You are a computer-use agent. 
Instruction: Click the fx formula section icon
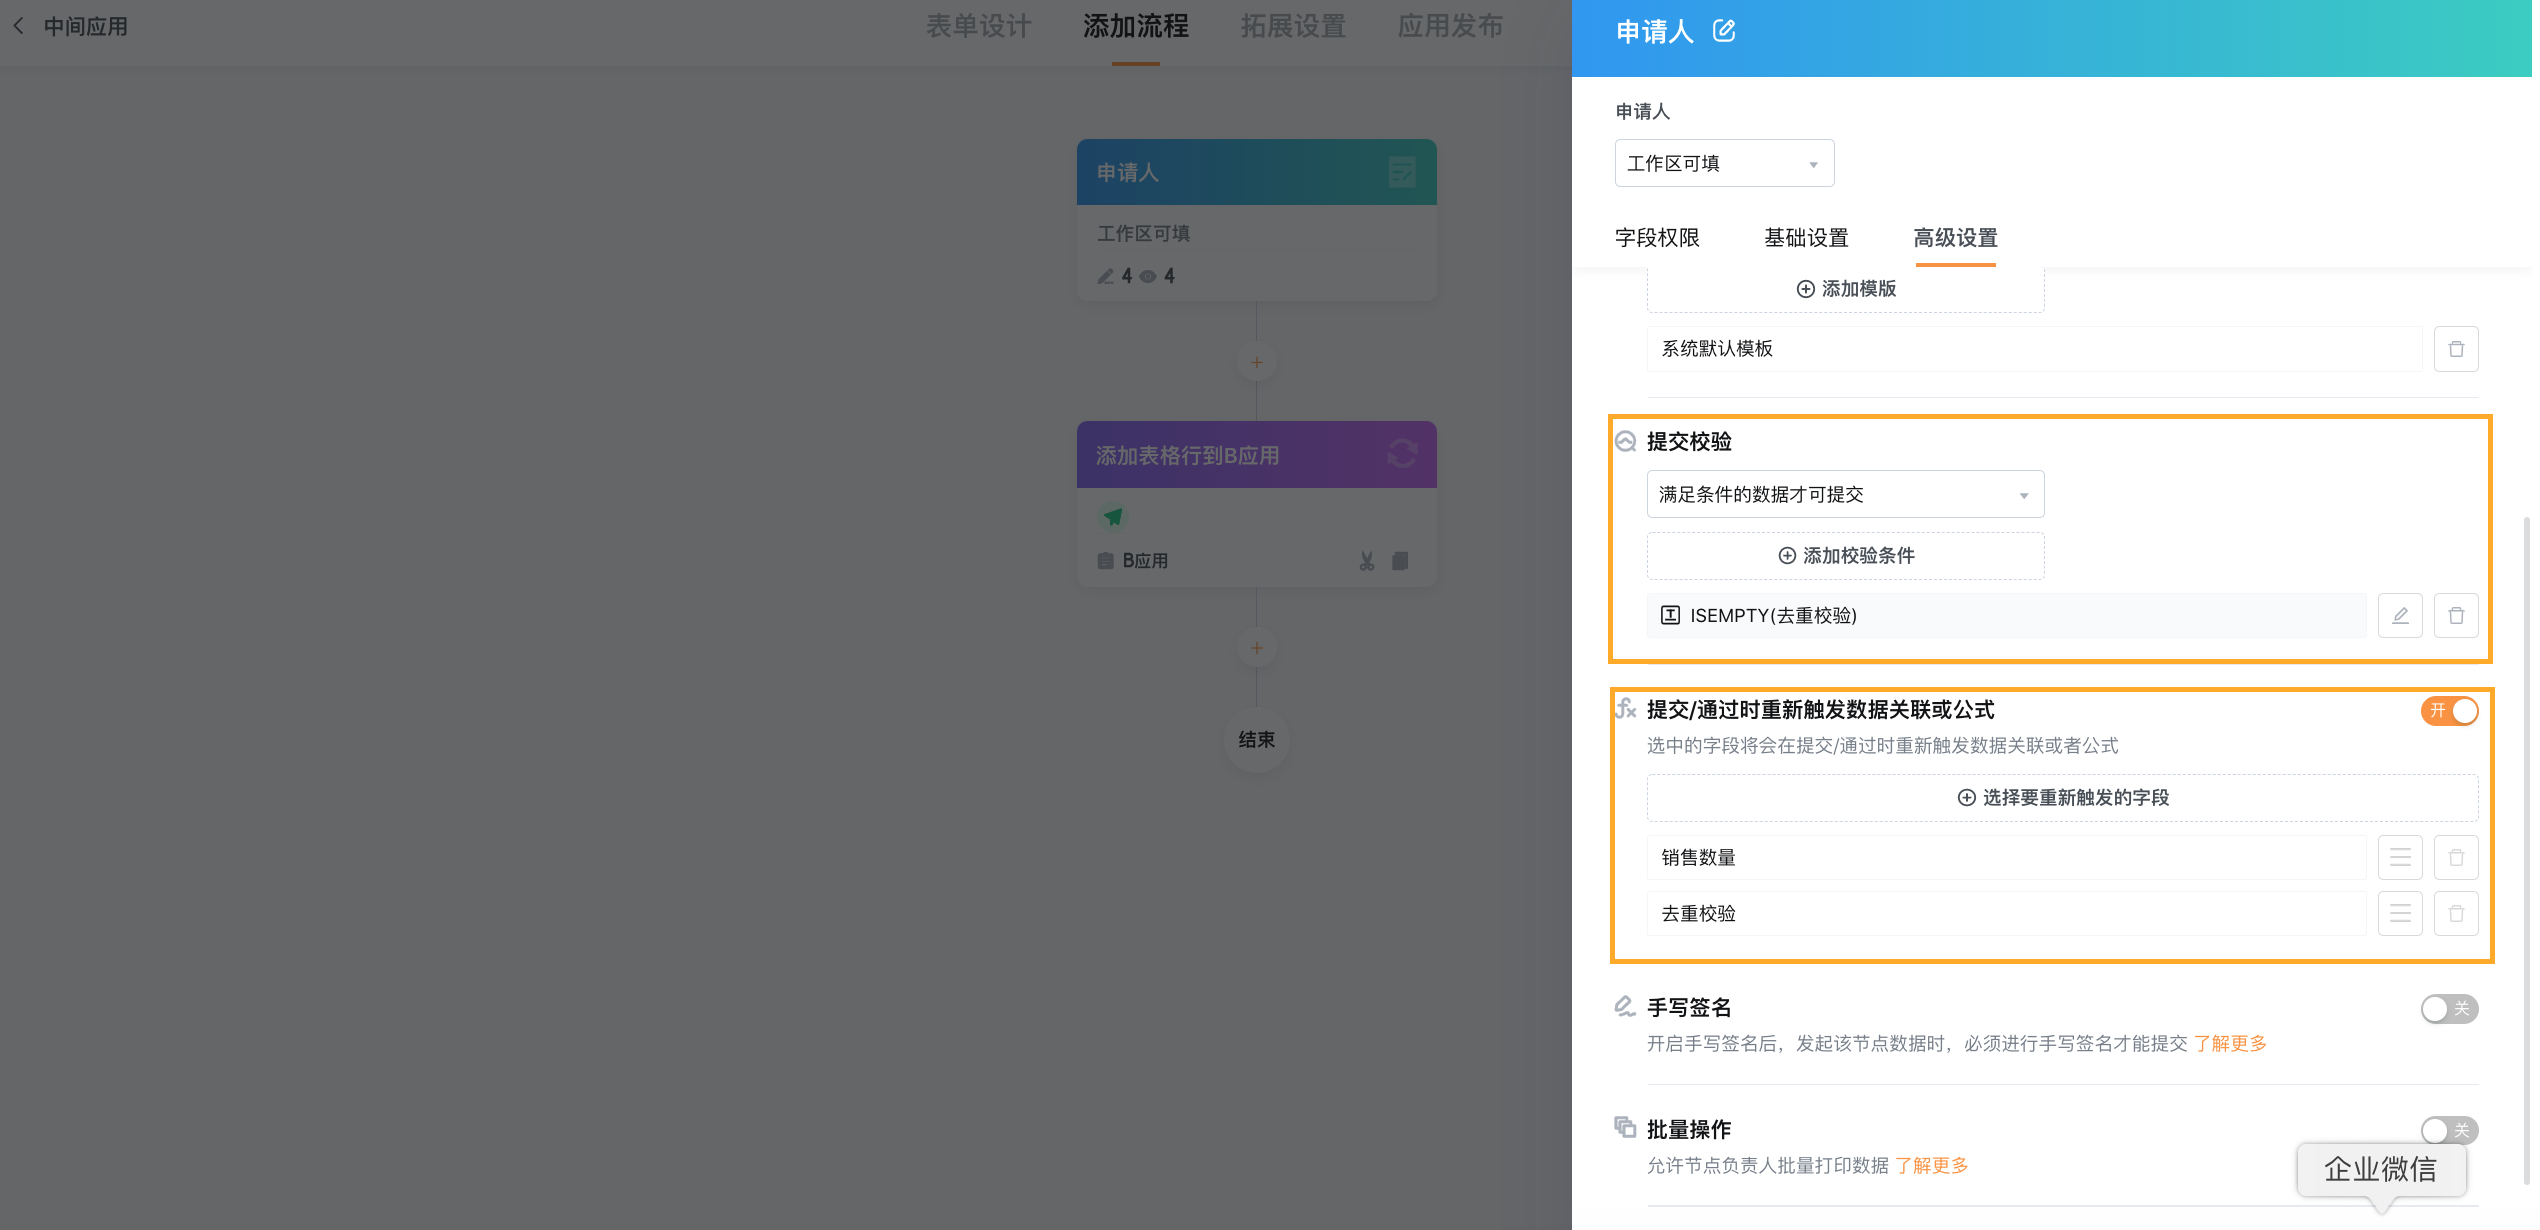[x=1626, y=709]
